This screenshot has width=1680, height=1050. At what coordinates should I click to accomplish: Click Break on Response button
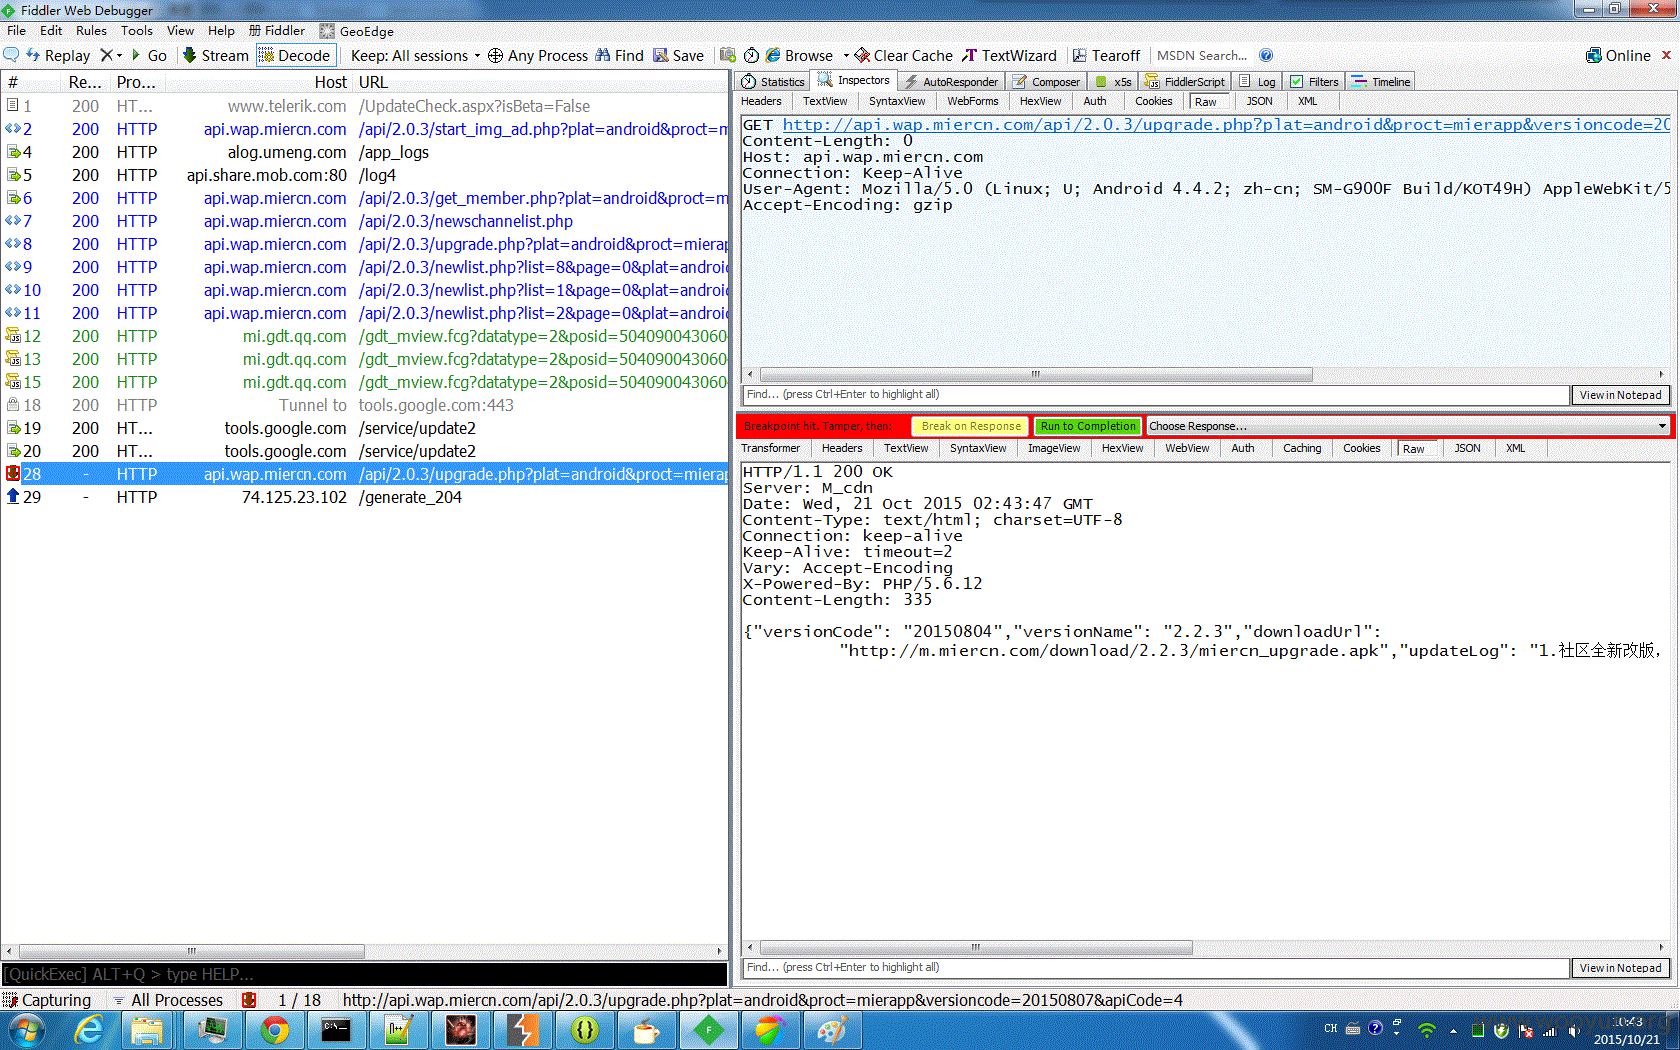pos(971,426)
